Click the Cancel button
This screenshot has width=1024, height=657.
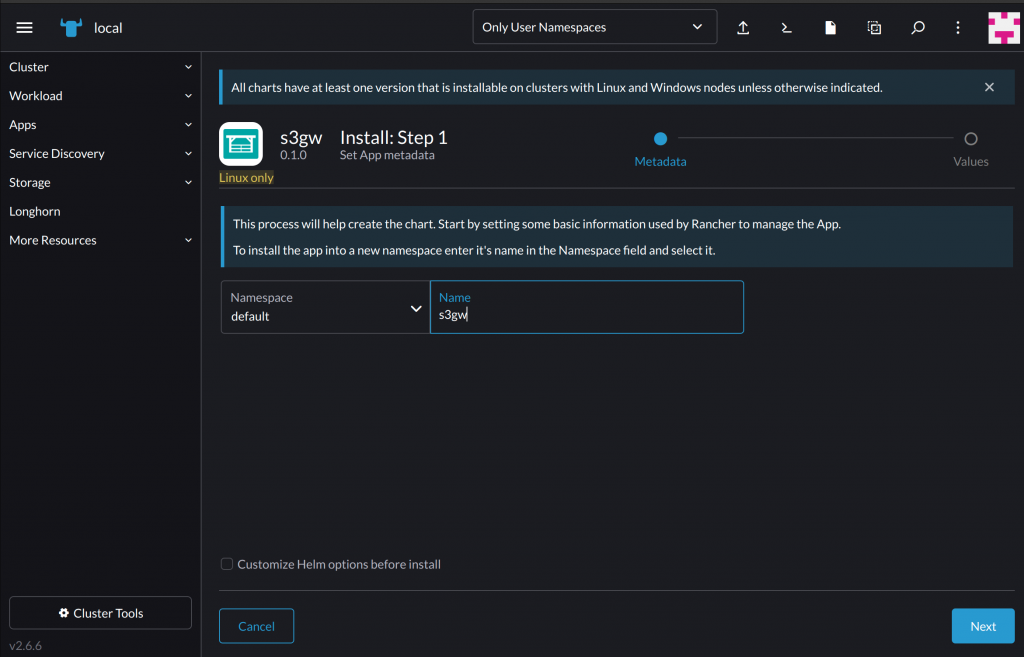(256, 626)
